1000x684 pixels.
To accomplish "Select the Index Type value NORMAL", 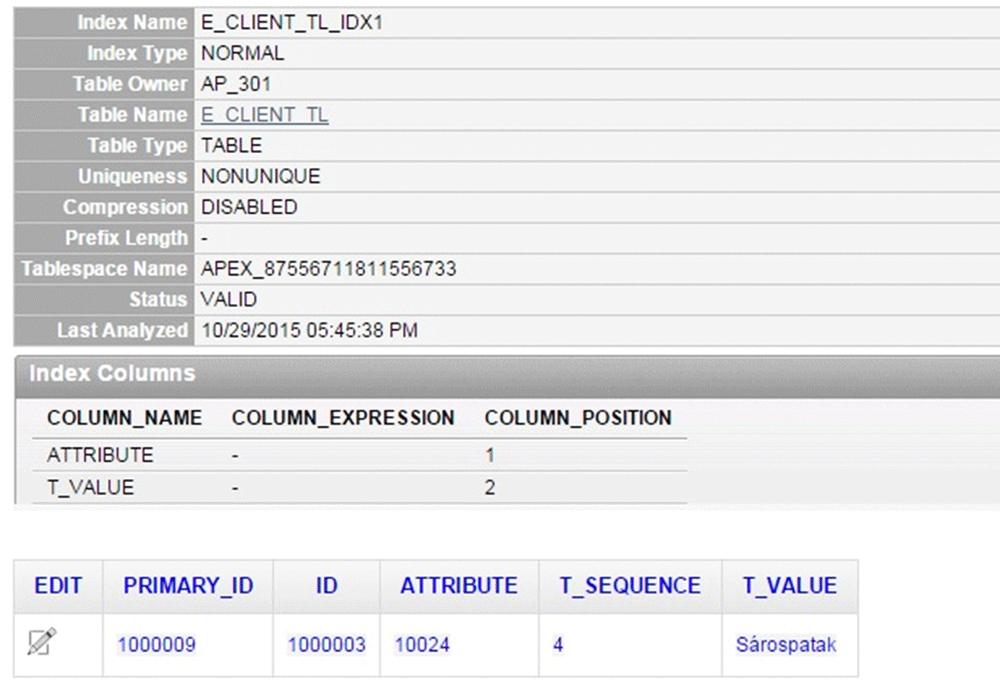I will pos(242,53).
